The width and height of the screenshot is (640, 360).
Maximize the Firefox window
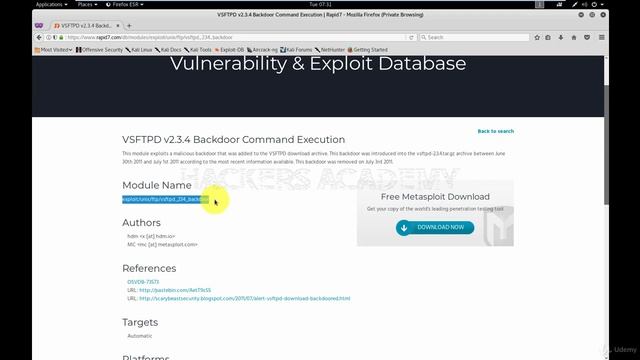[592, 15]
